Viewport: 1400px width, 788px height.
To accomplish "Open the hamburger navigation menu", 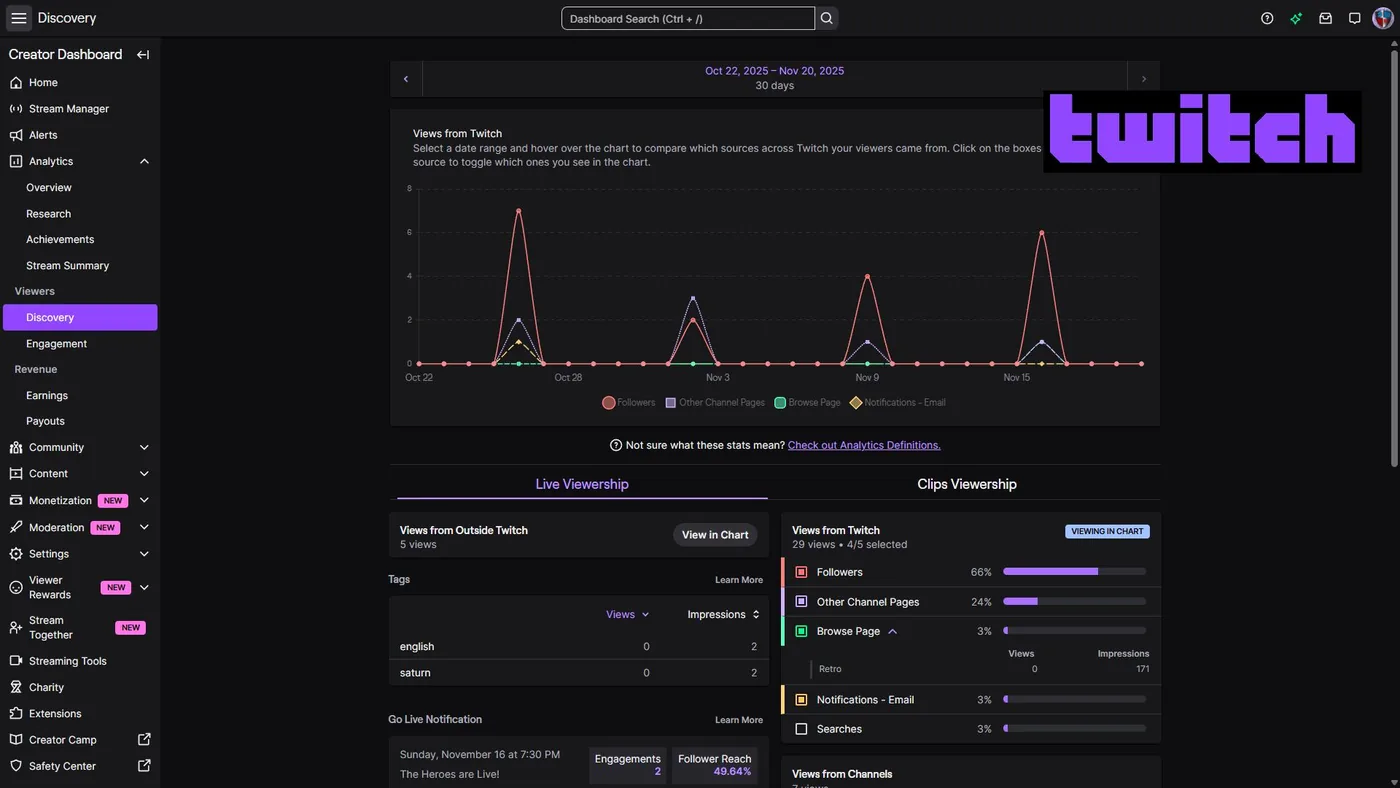I will (x=19, y=18).
